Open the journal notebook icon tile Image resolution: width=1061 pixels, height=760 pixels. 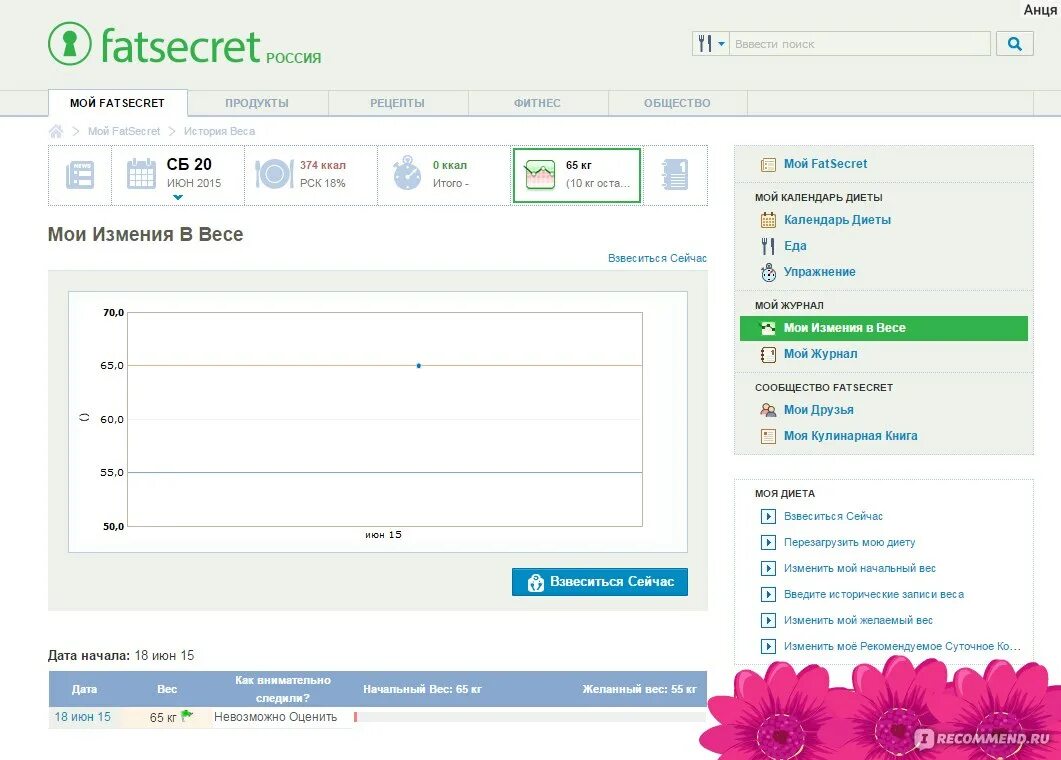(x=675, y=175)
